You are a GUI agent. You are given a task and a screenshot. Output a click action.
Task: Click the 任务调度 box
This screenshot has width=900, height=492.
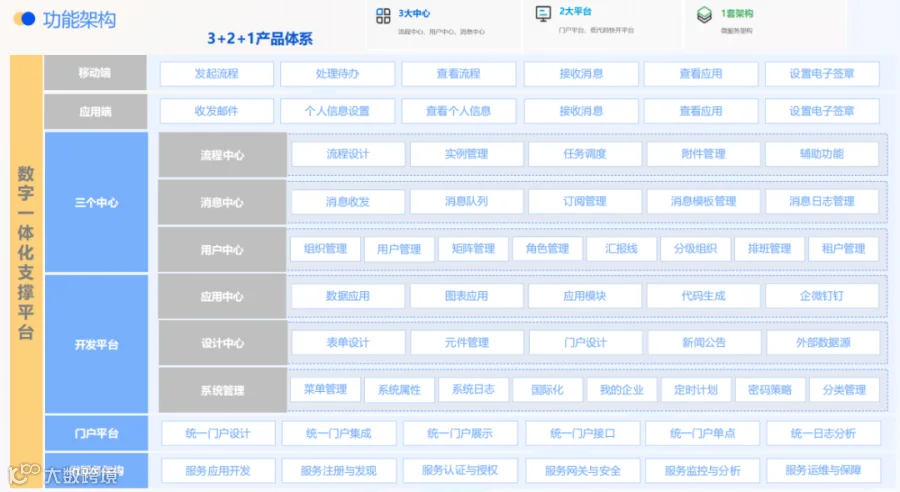pos(585,154)
